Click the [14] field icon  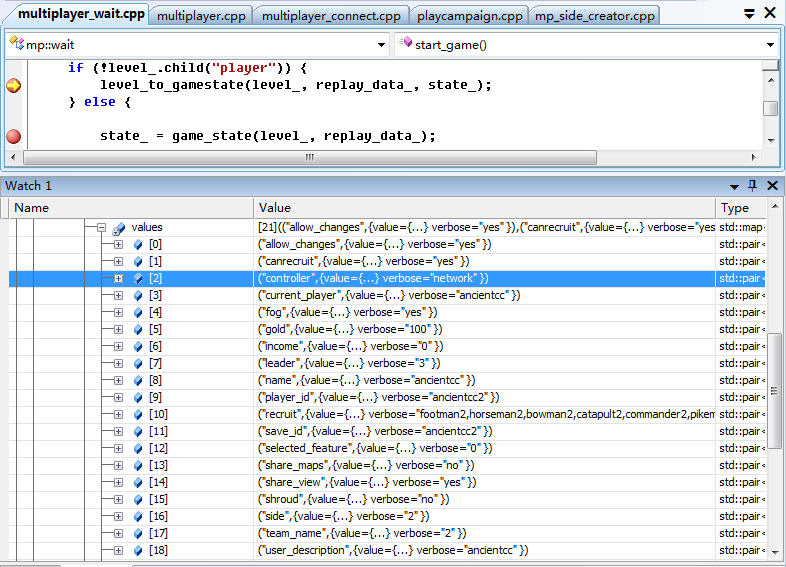tap(138, 483)
